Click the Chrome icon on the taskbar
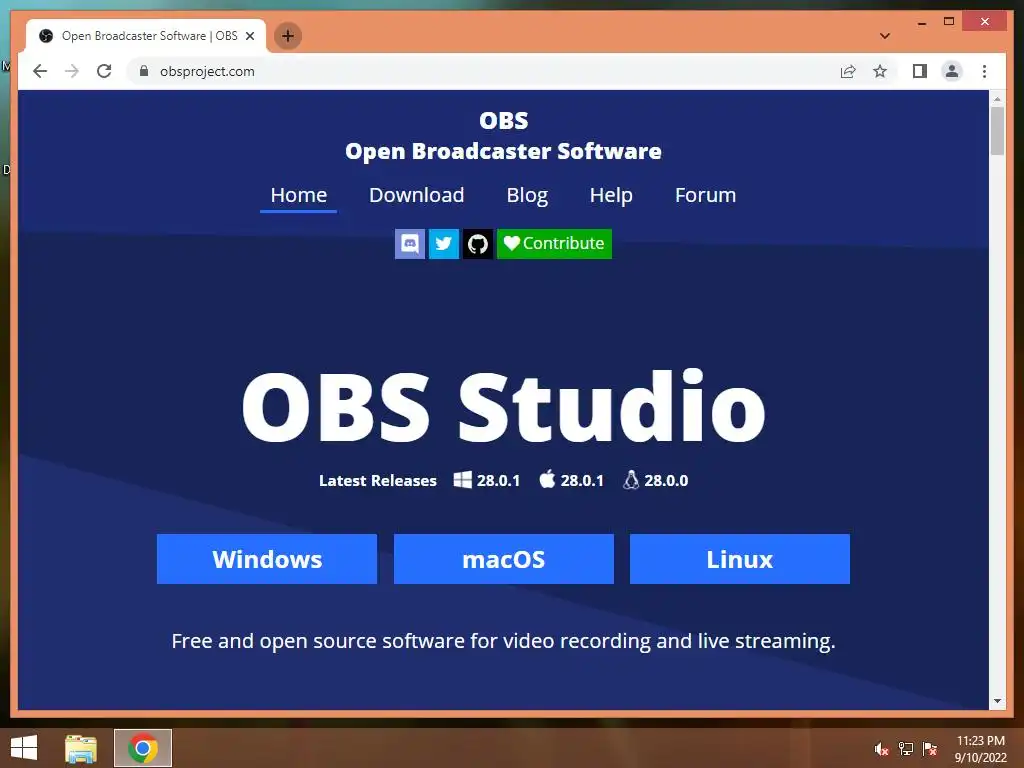 click(x=143, y=748)
